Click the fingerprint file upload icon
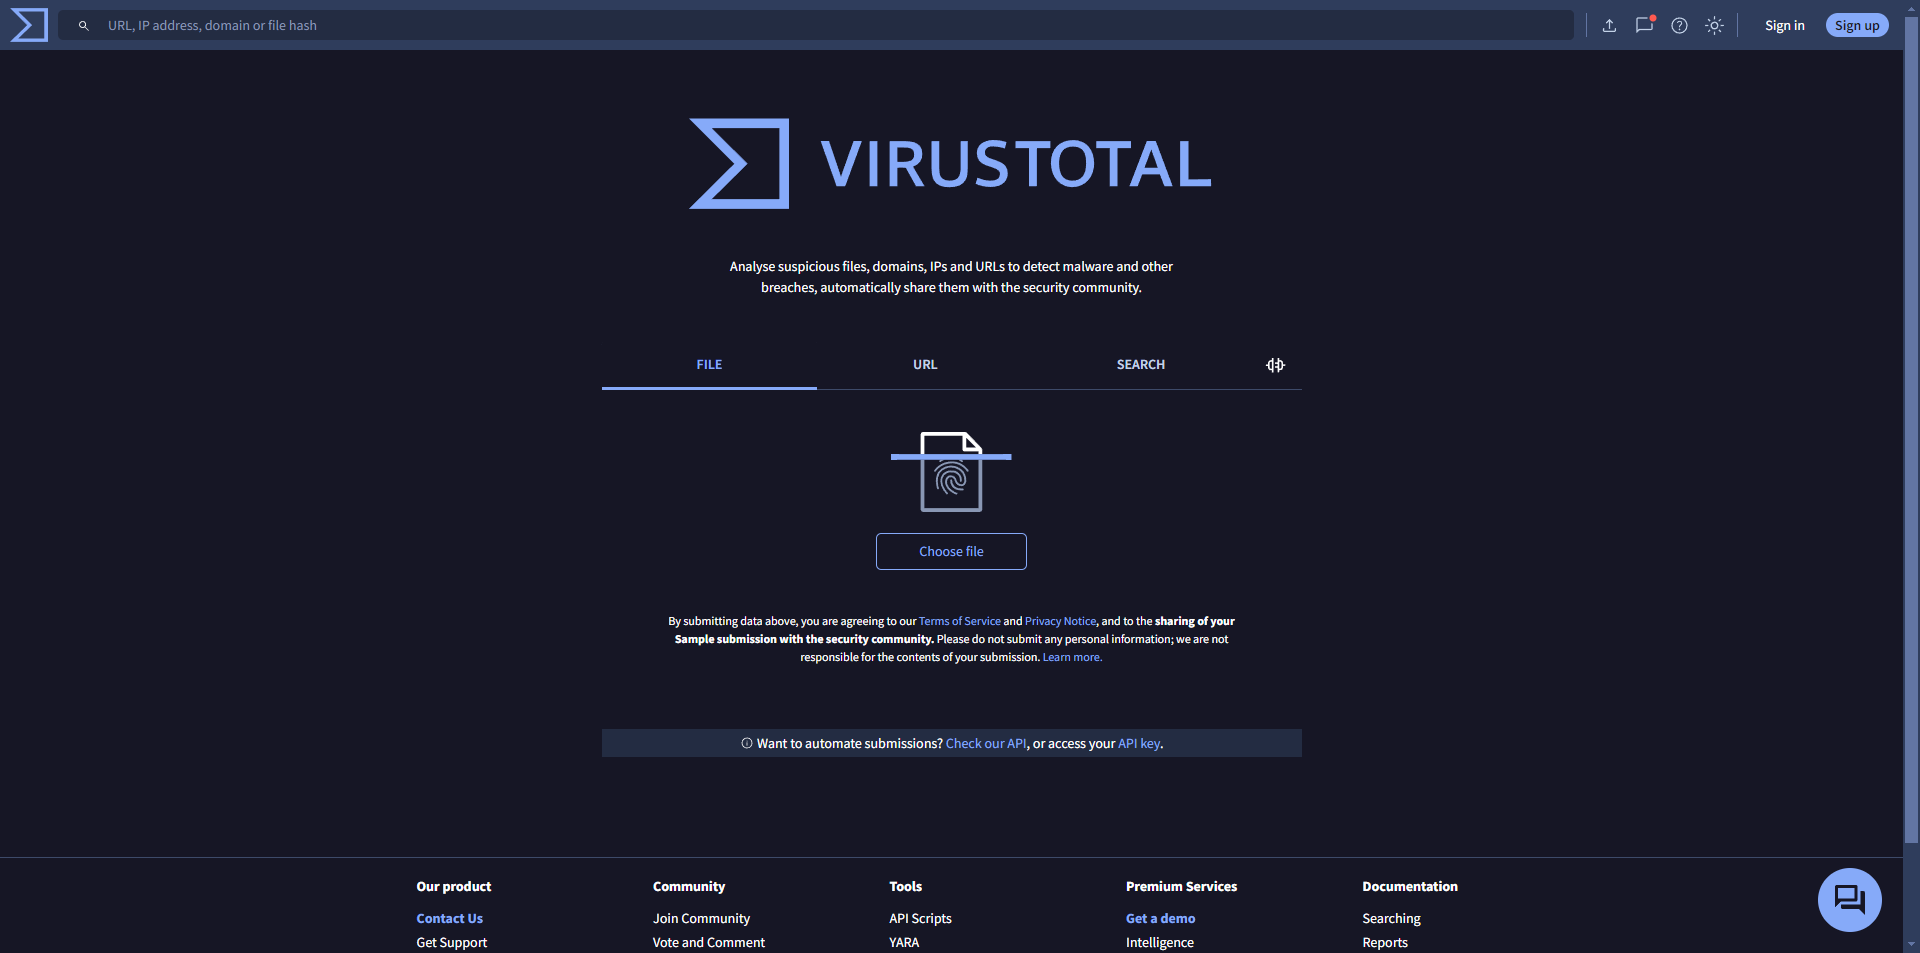1920x953 pixels. click(x=951, y=471)
